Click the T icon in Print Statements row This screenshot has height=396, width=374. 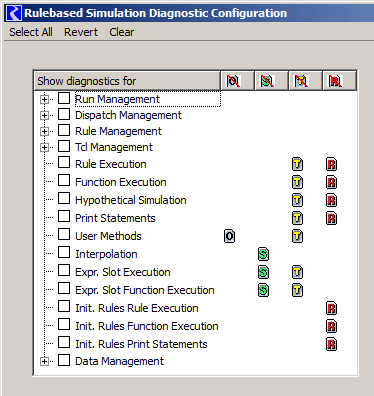tap(297, 218)
